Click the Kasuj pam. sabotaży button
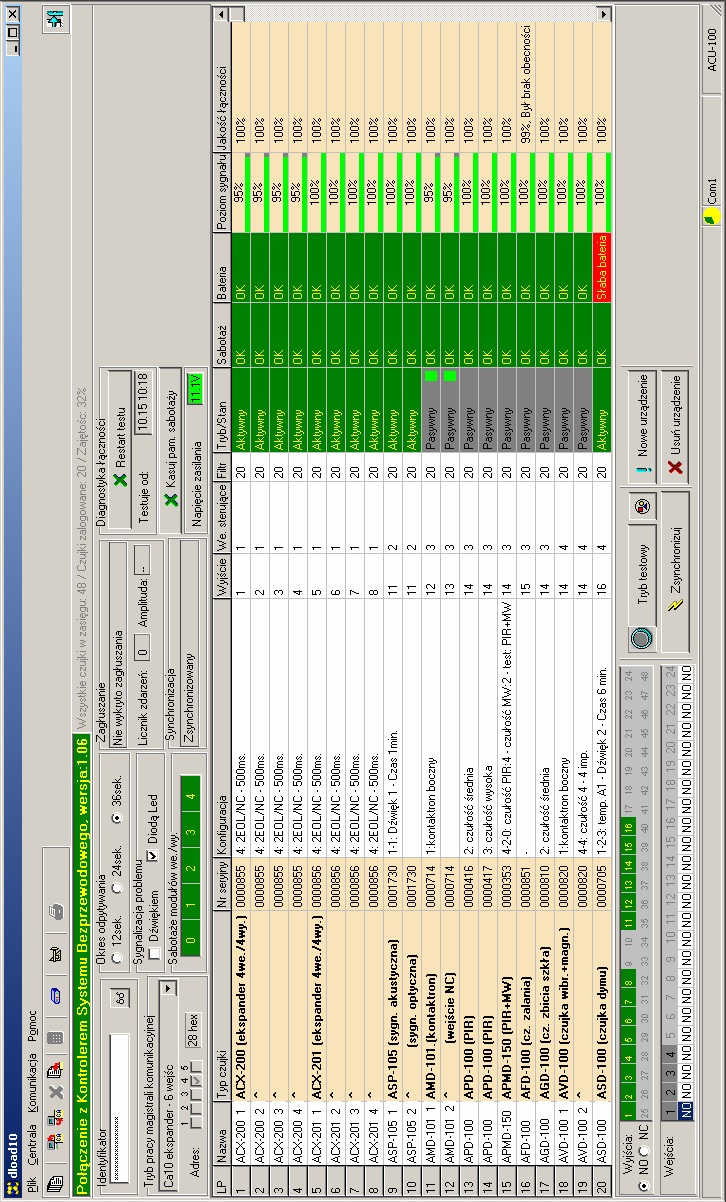 [170, 452]
